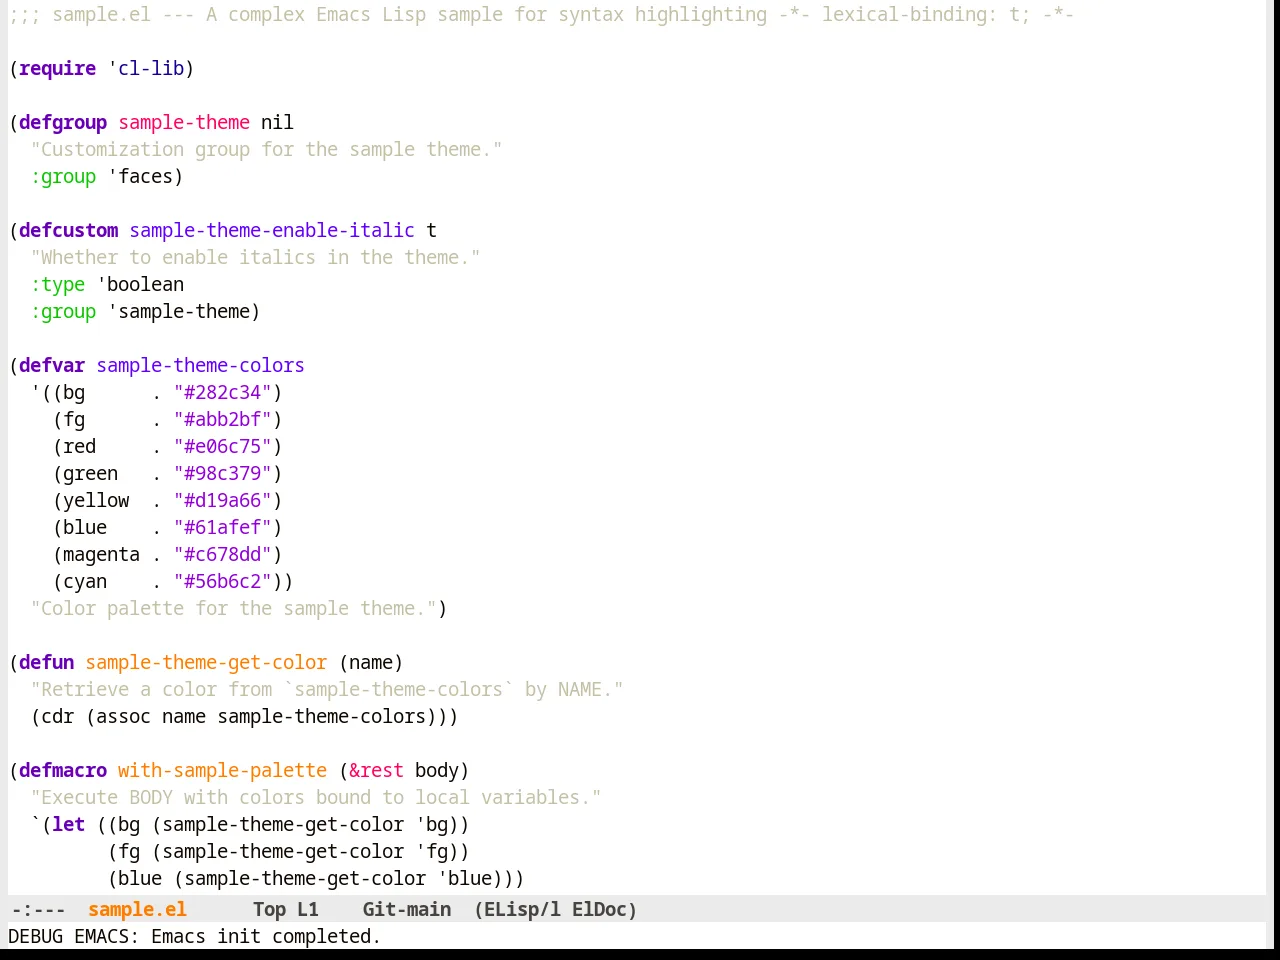Click the 'defmacro' keyword
This screenshot has height=960, width=1280.
point(63,770)
